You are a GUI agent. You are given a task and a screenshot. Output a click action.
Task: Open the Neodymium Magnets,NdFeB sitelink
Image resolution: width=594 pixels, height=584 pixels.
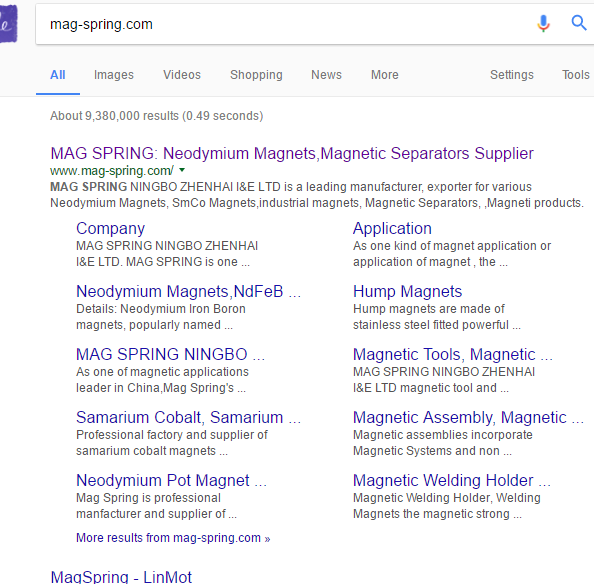pos(188,292)
